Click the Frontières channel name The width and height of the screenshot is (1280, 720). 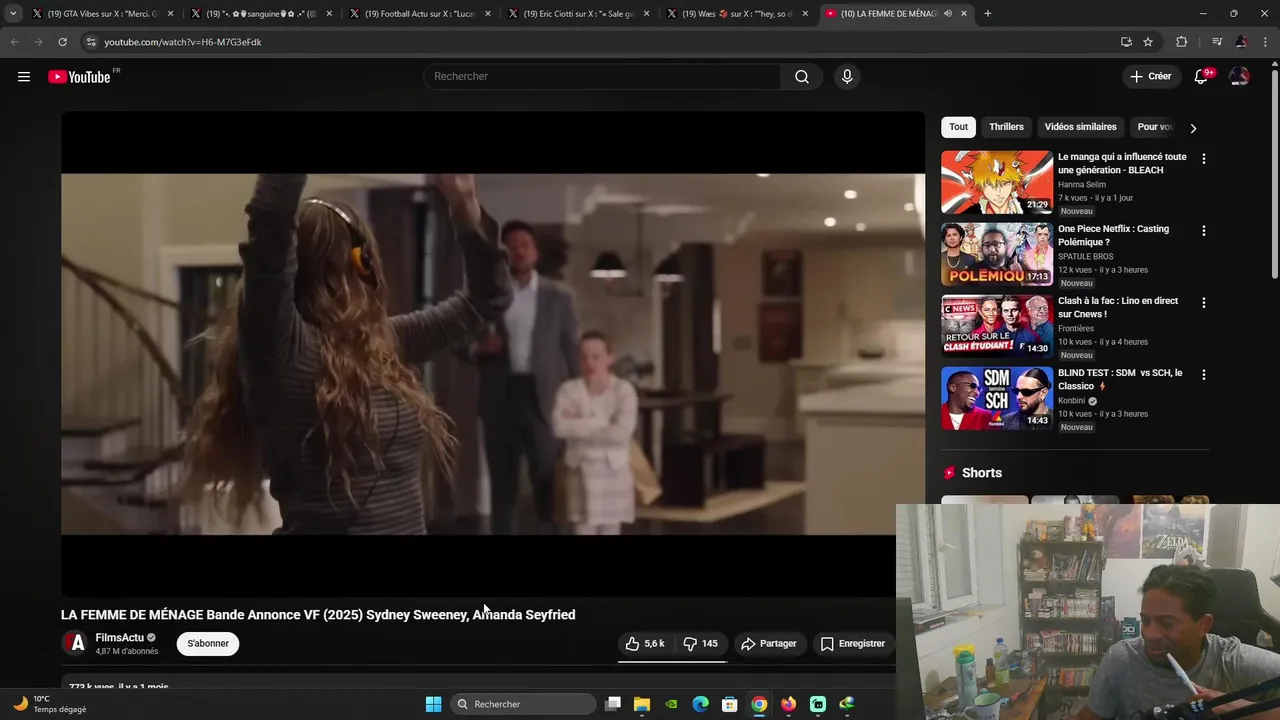(1076, 329)
